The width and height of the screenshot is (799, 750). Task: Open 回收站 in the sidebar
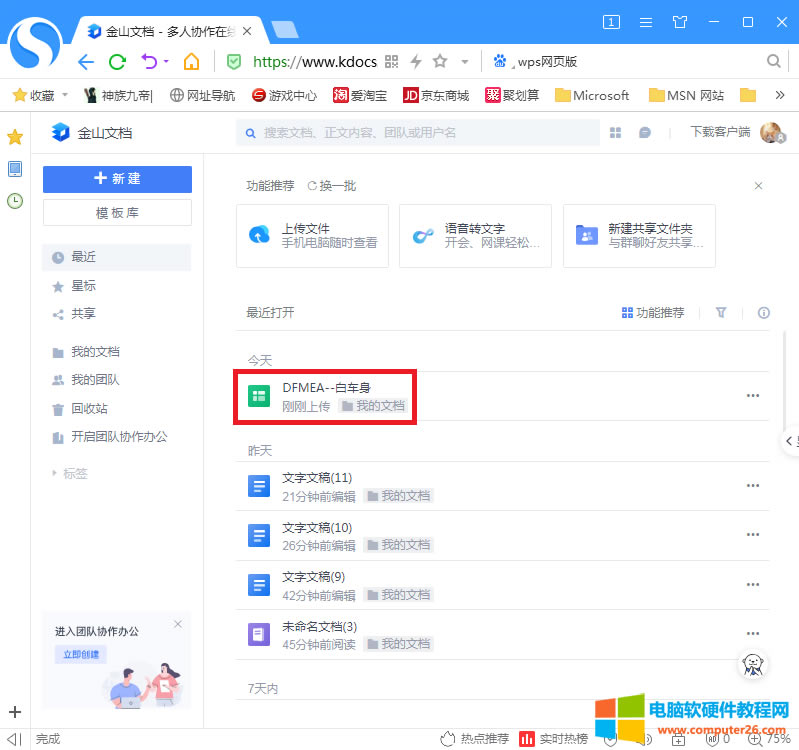click(x=89, y=409)
